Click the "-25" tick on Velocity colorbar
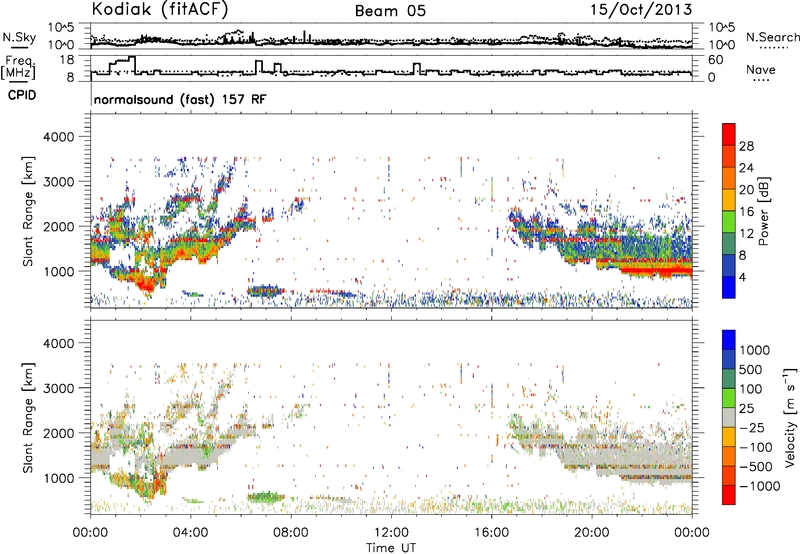Viewport: 800px width, 554px height. 752,427
